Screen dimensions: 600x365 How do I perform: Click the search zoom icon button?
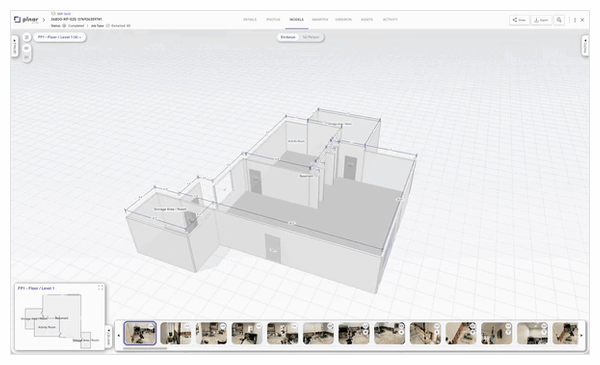coord(559,20)
